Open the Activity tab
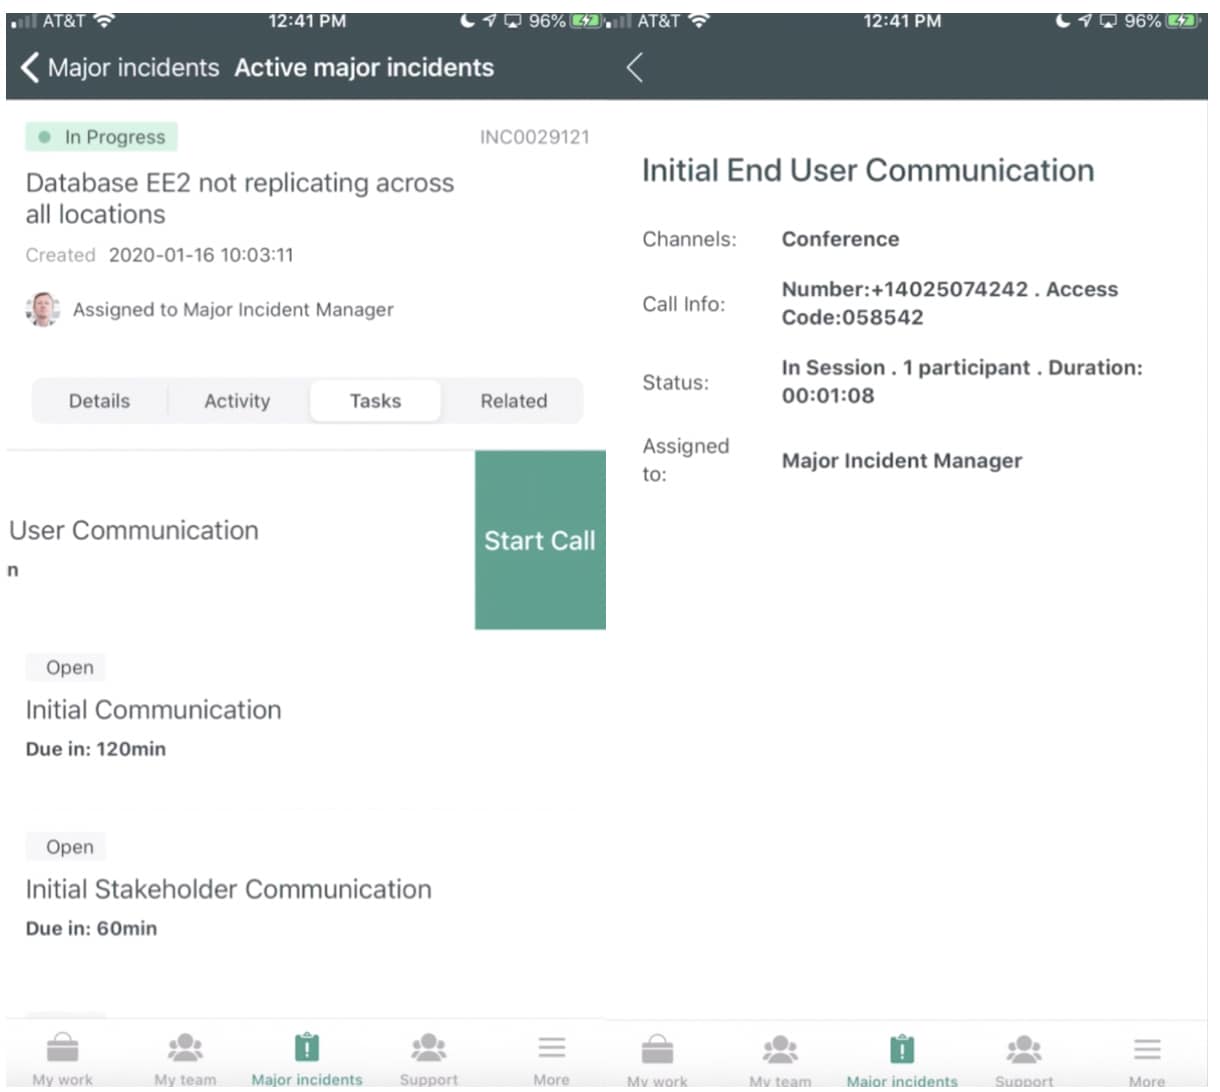The image size is (1220, 1092). point(236,400)
